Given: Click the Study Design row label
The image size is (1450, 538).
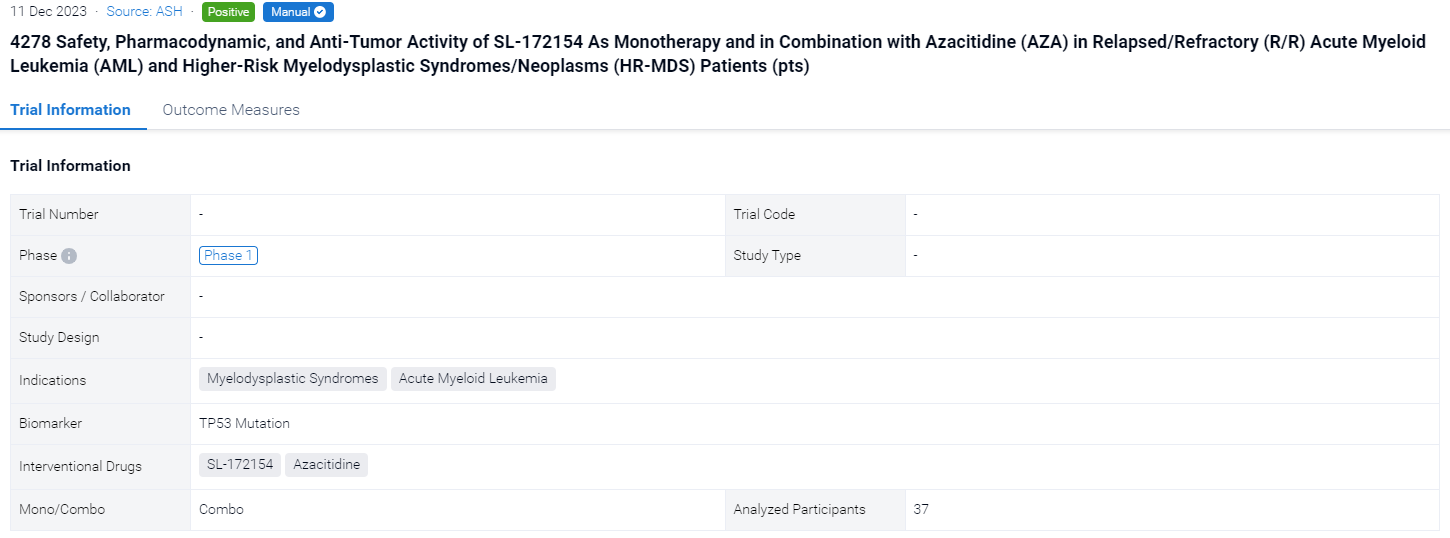Looking at the screenshot, I should pos(59,337).
